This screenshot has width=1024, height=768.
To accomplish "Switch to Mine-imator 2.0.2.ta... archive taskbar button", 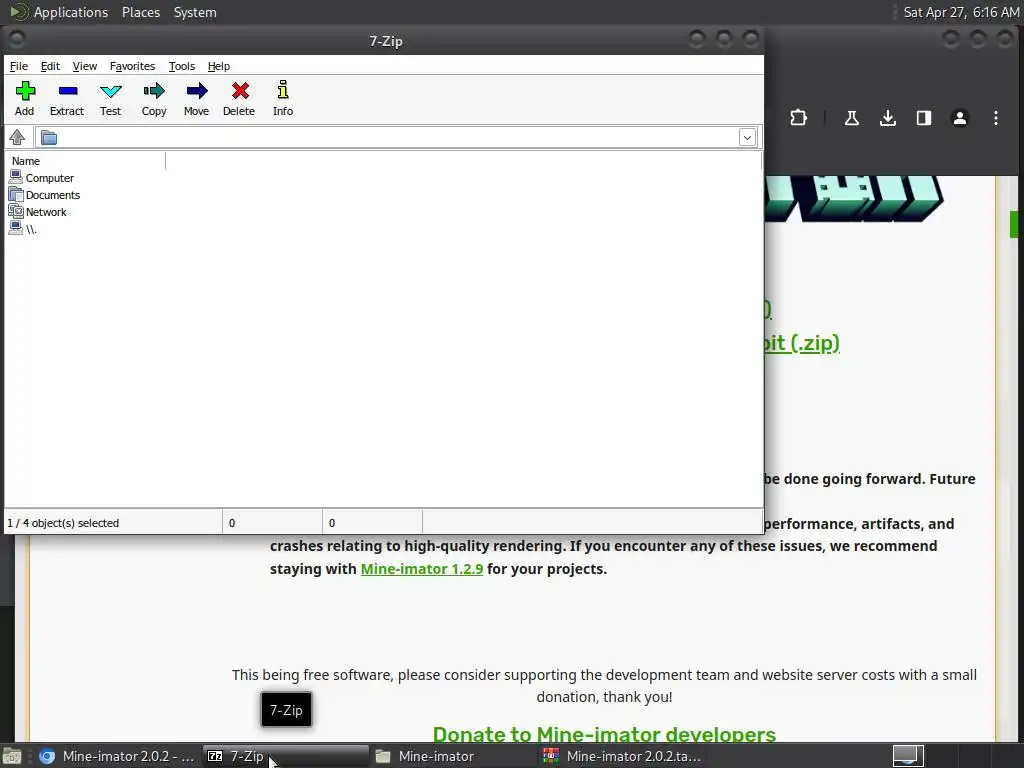I will pos(622,756).
